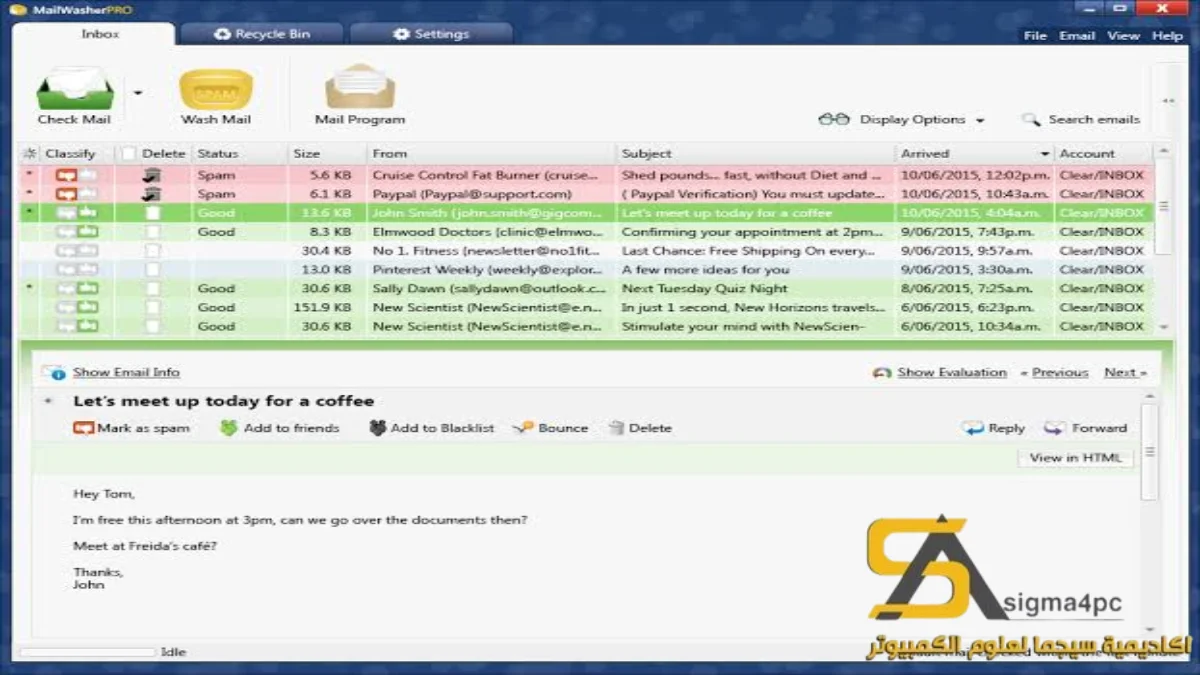
Task: Click the preview pane vertical scrollbar
Action: point(1149,451)
